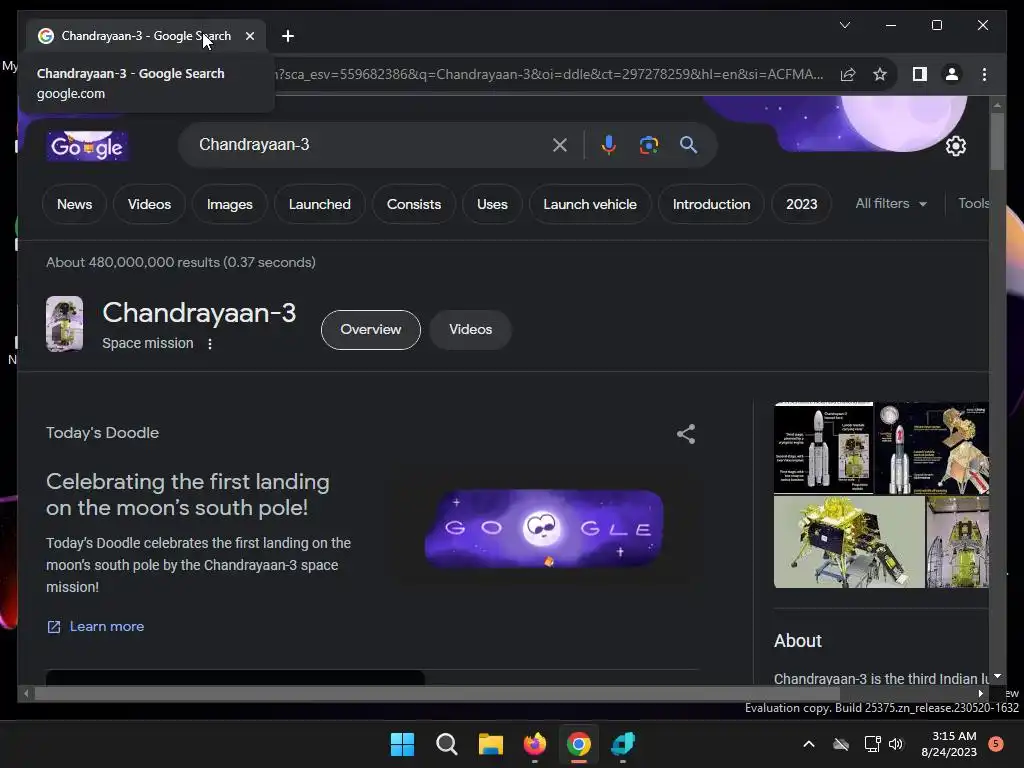Open File Explorer from taskbar
Screen dimensions: 1024x768
point(490,744)
